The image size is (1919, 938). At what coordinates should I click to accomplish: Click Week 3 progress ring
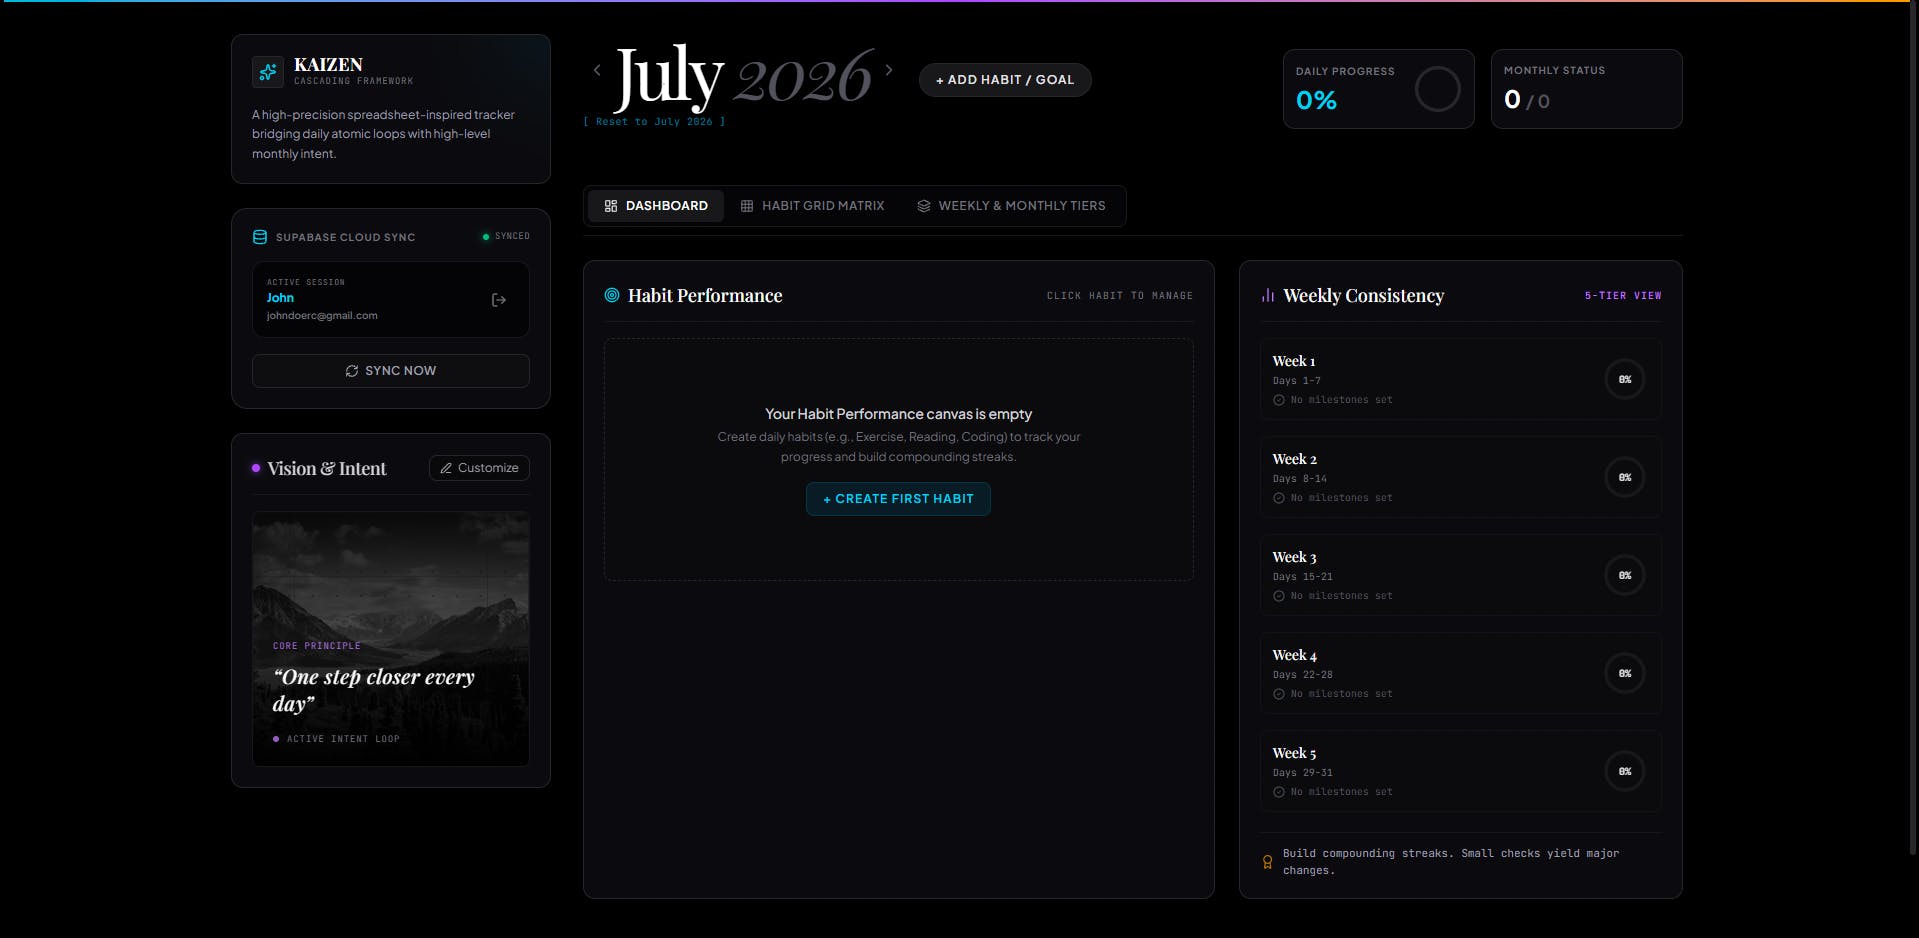coord(1625,575)
